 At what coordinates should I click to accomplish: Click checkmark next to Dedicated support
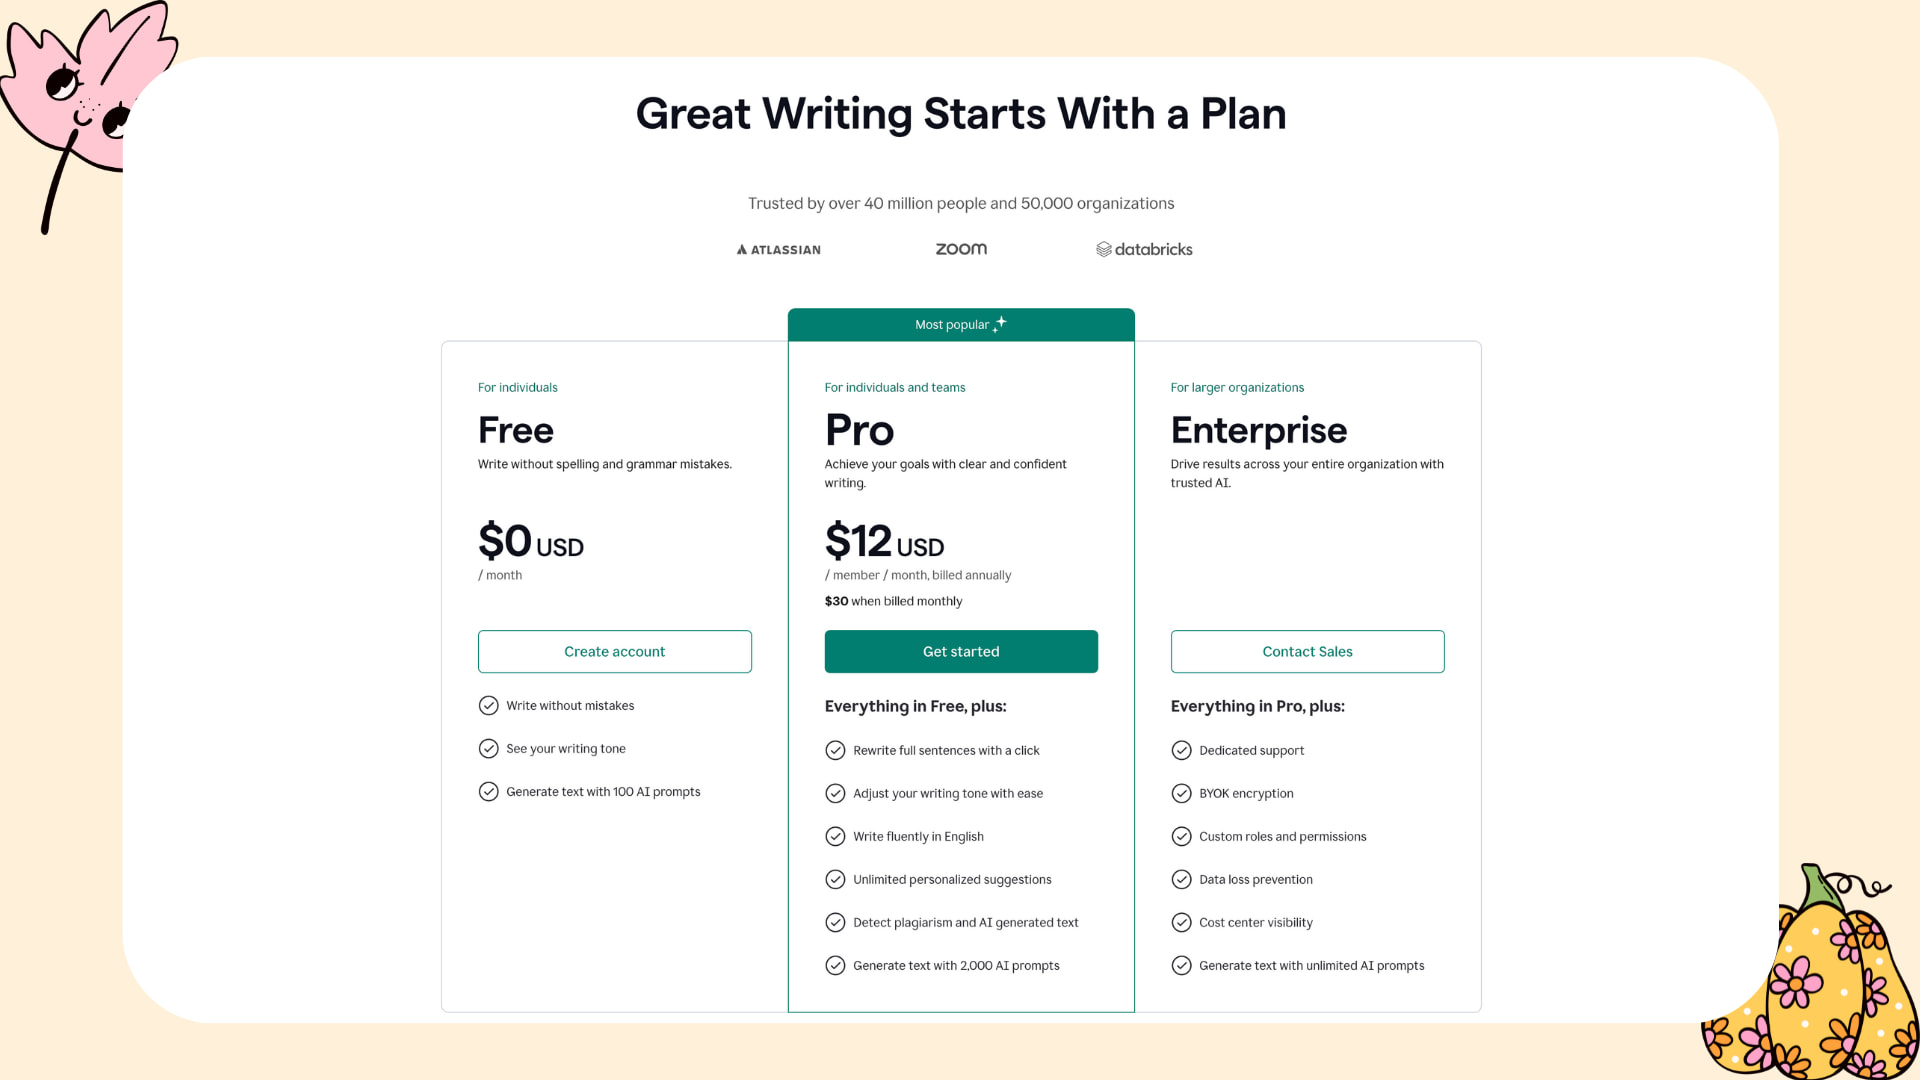click(x=1182, y=750)
